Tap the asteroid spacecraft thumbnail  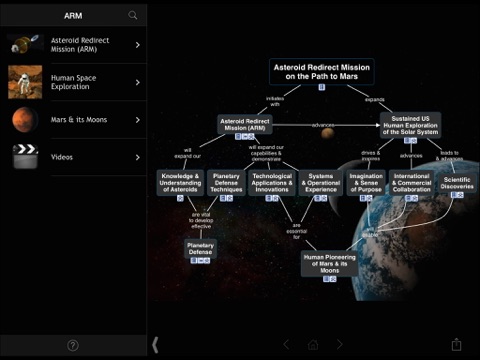point(25,44)
